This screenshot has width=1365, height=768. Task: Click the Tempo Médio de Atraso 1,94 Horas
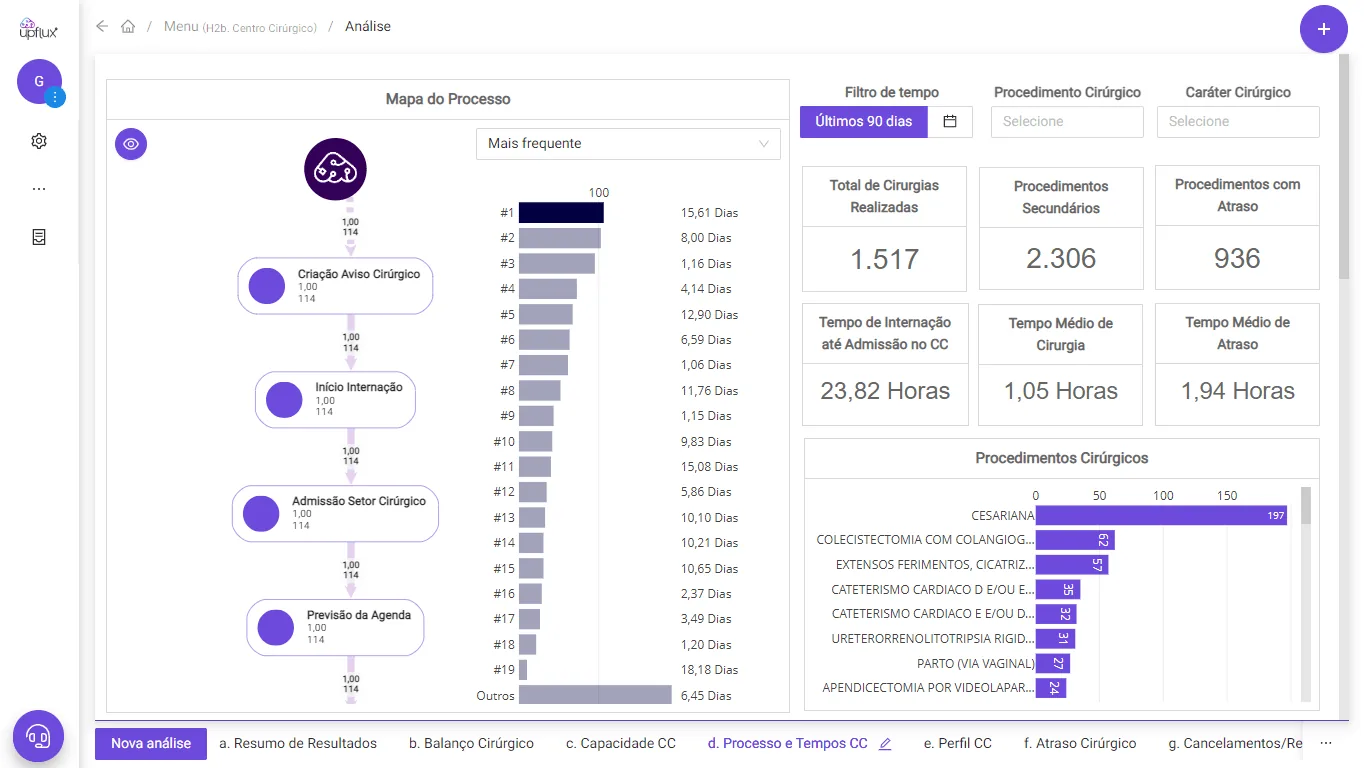coord(1238,391)
